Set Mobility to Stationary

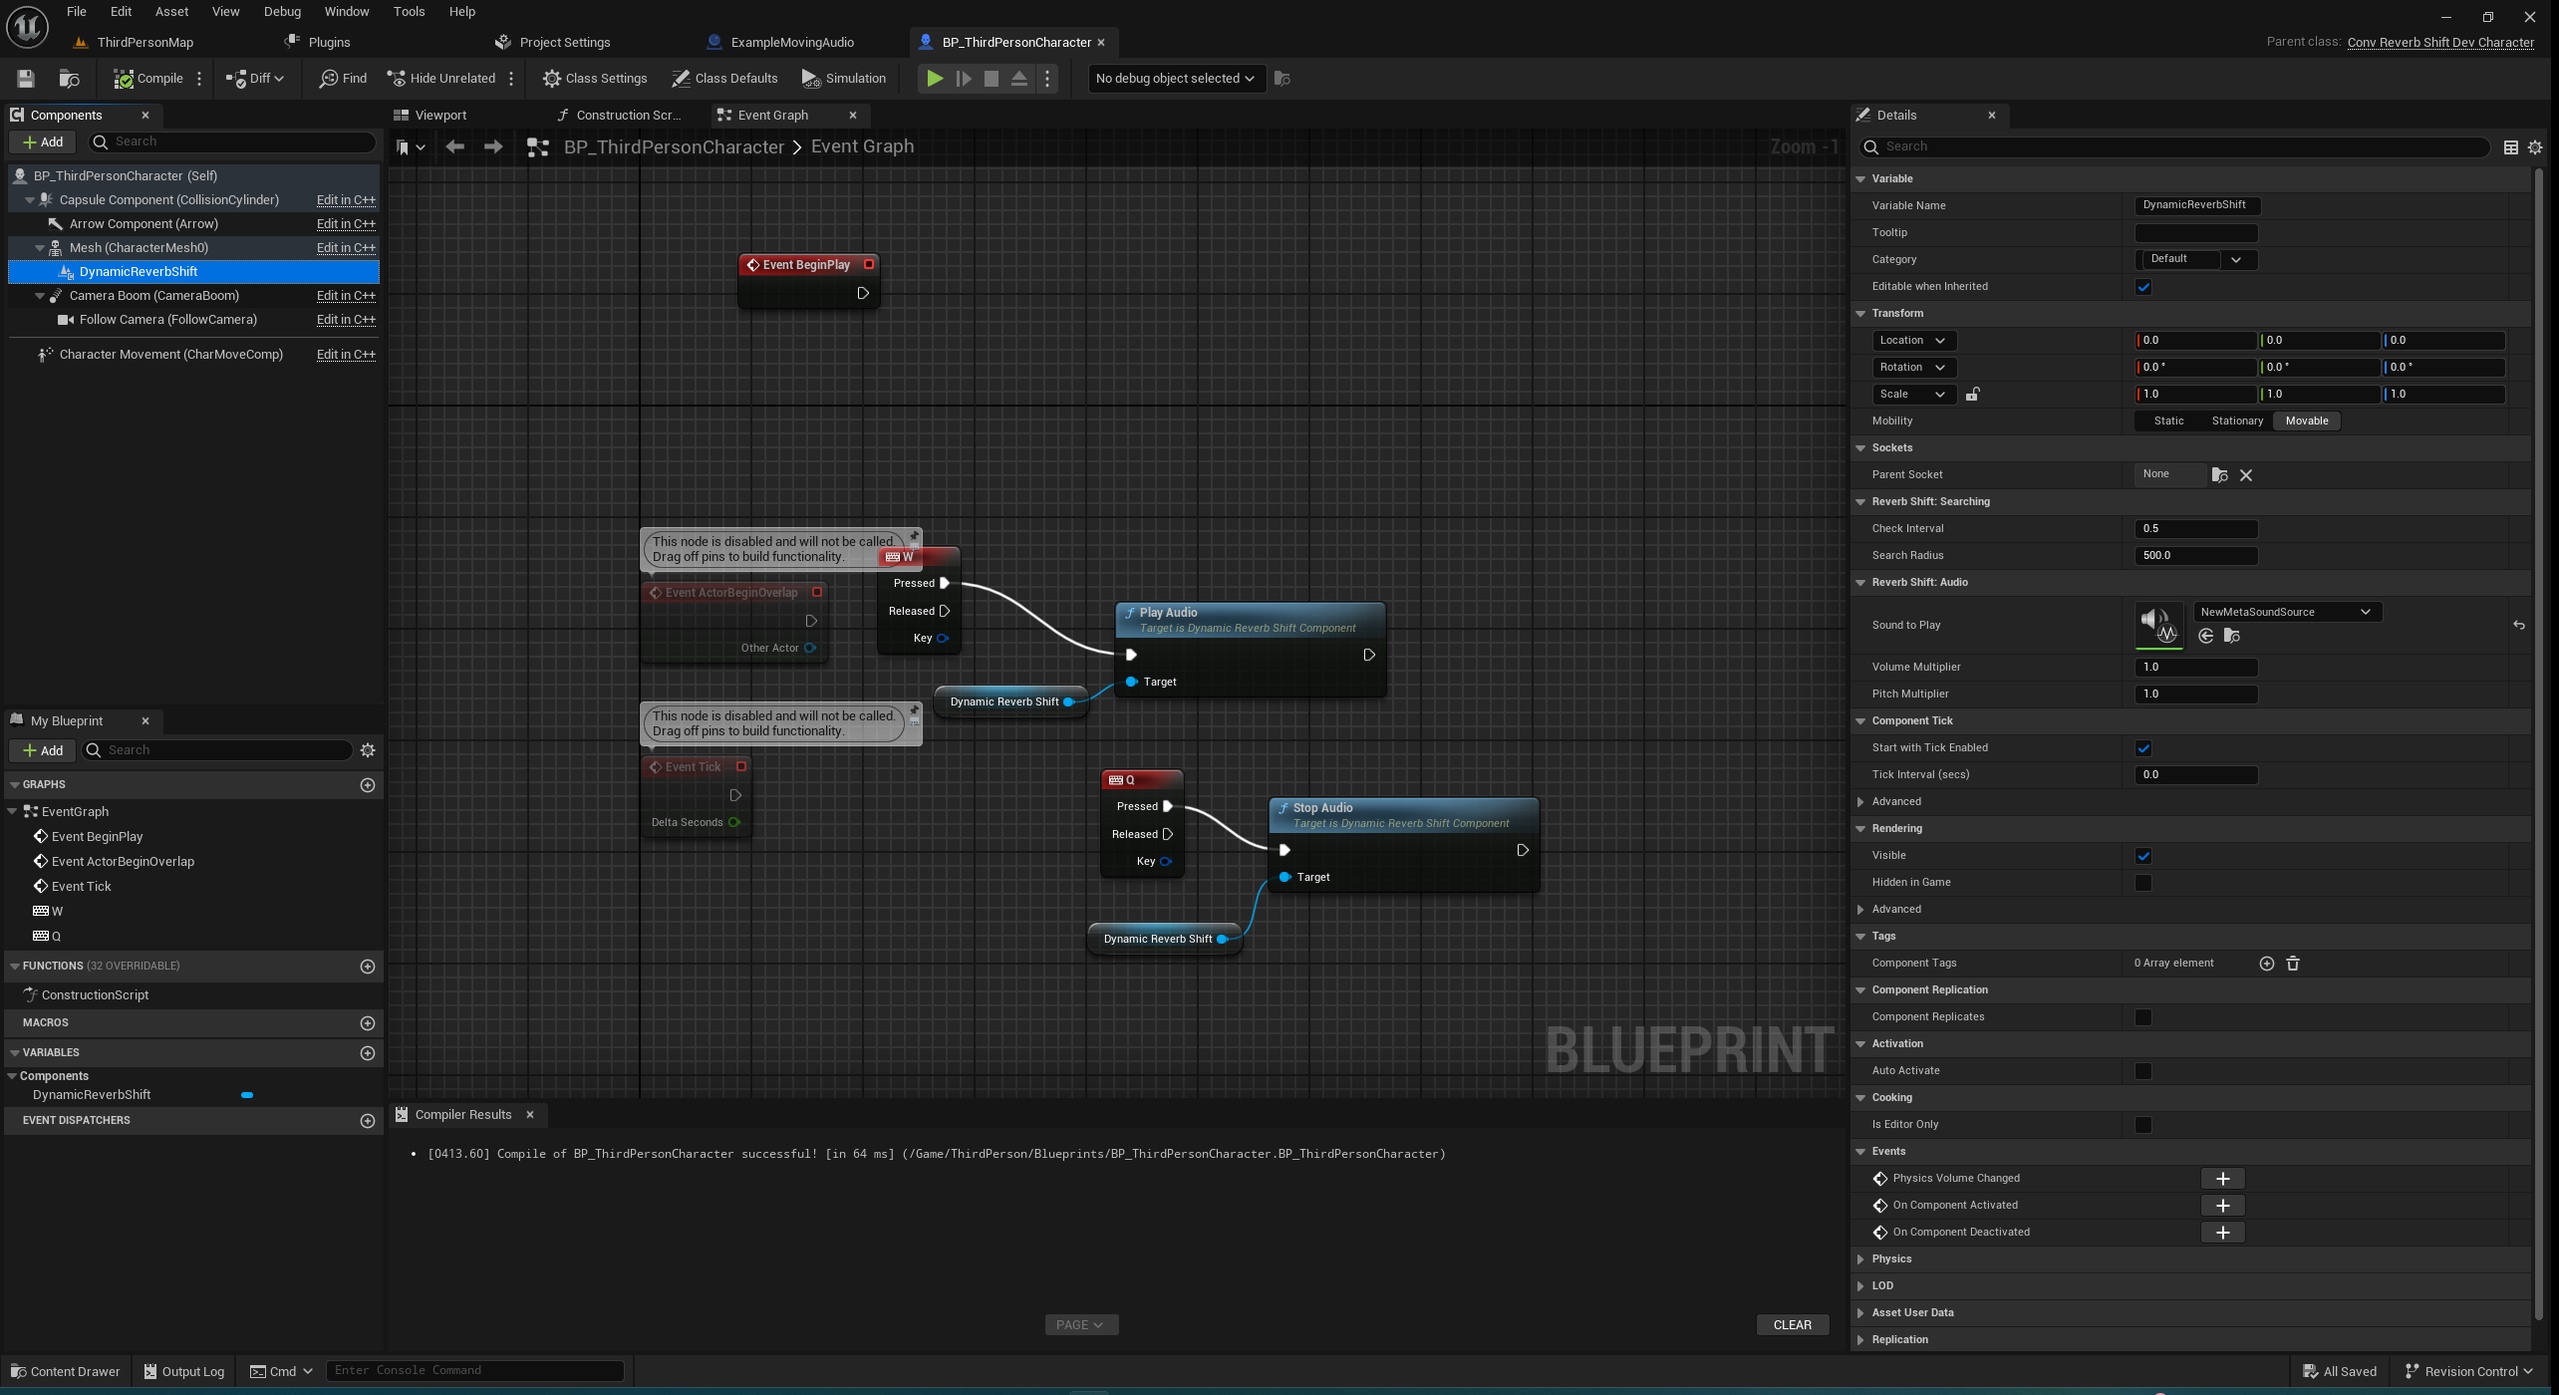[2236, 421]
